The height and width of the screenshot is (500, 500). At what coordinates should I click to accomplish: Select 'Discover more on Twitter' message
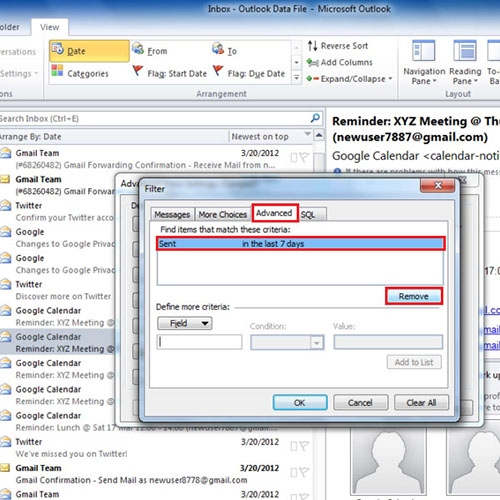[58, 290]
